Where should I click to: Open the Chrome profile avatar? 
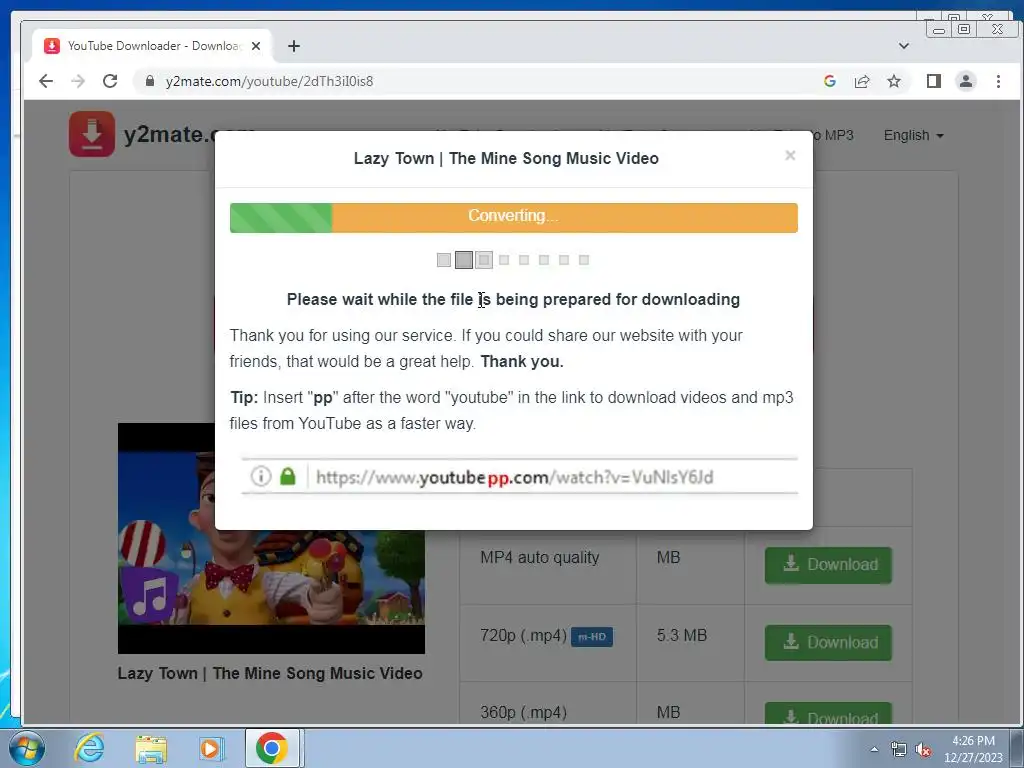pos(966,81)
